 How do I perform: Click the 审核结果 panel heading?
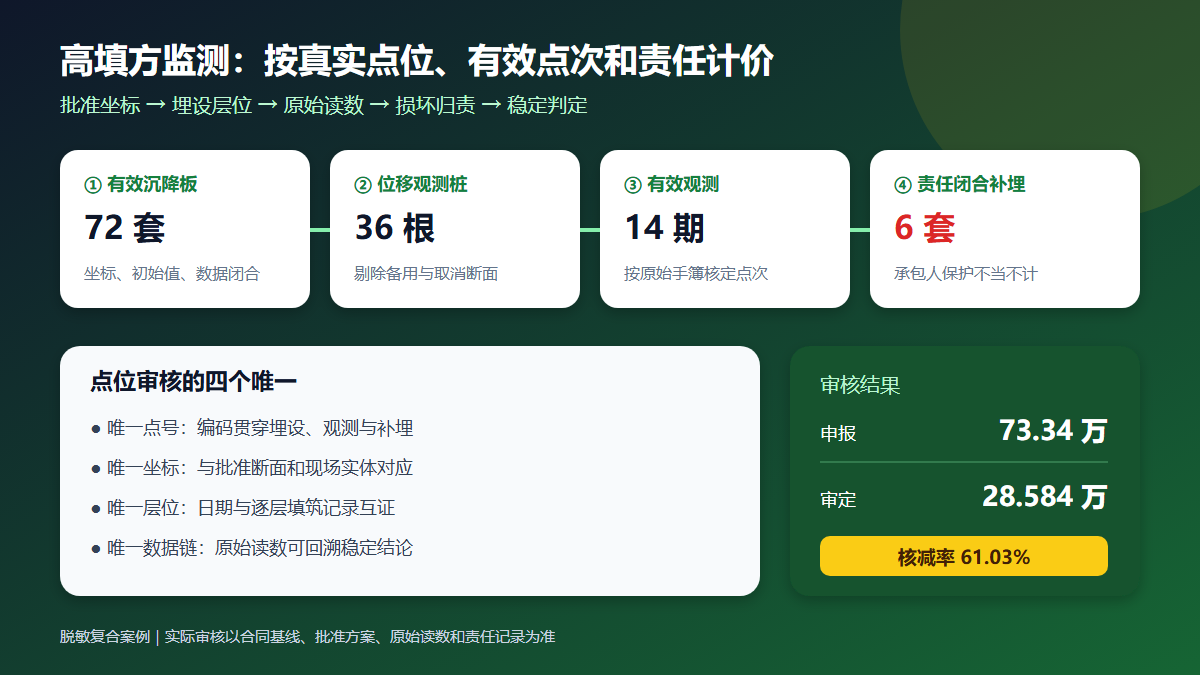tap(860, 385)
